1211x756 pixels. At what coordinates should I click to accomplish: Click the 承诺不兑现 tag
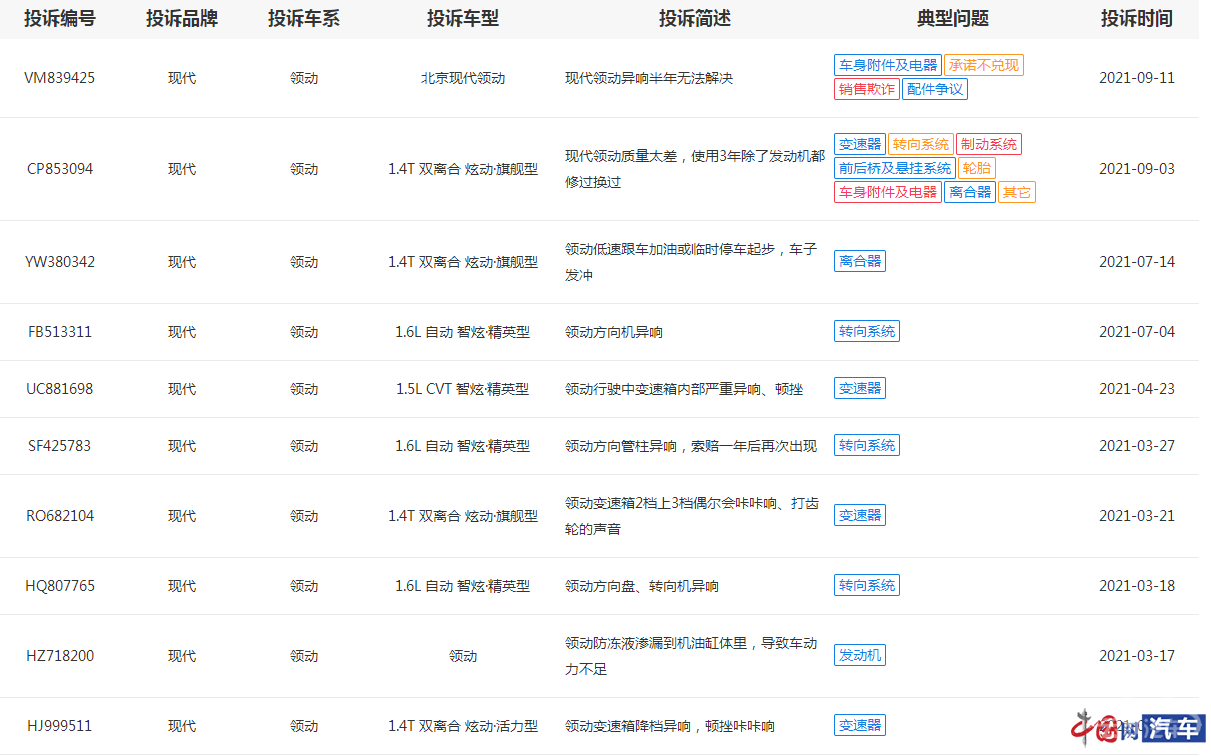point(984,65)
